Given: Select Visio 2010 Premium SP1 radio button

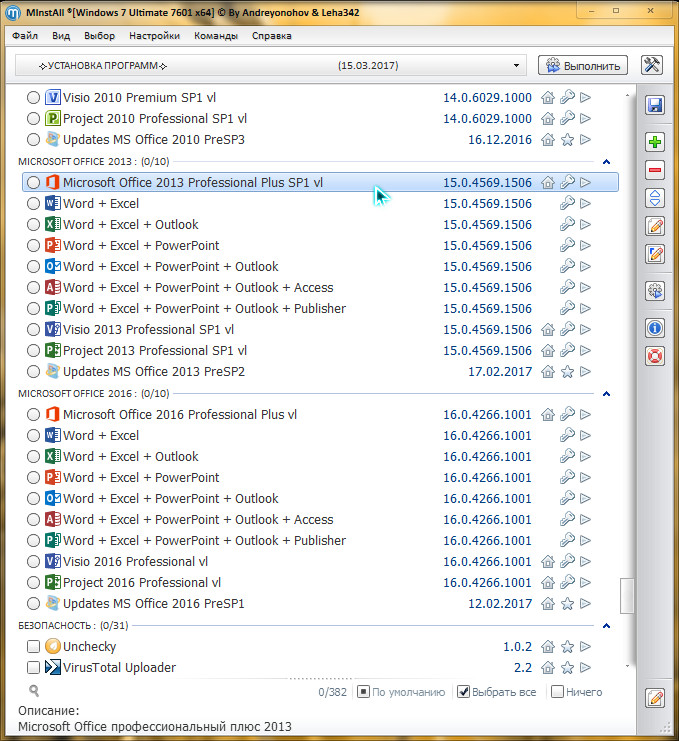Looking at the screenshot, I should 33,97.
